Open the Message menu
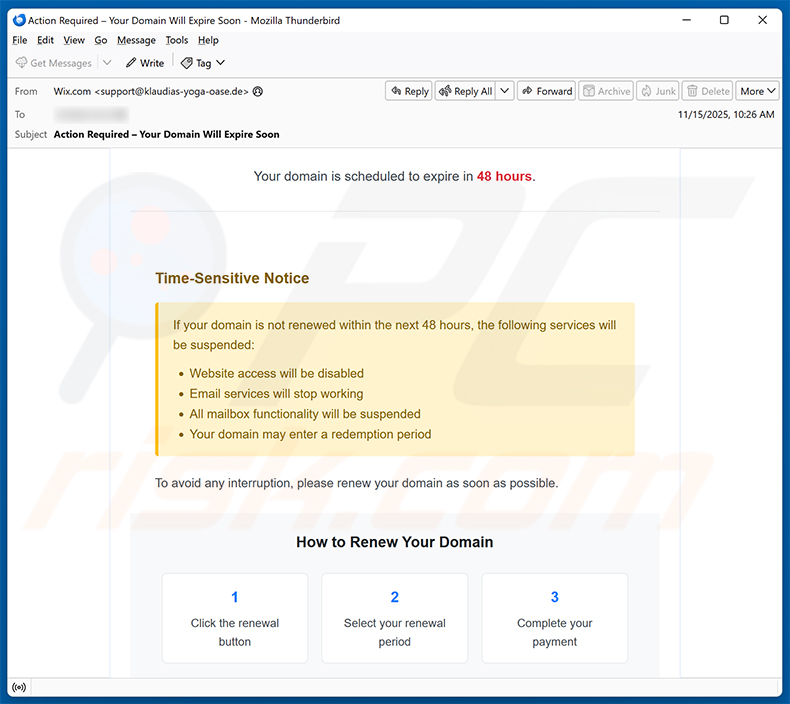 [x=136, y=40]
